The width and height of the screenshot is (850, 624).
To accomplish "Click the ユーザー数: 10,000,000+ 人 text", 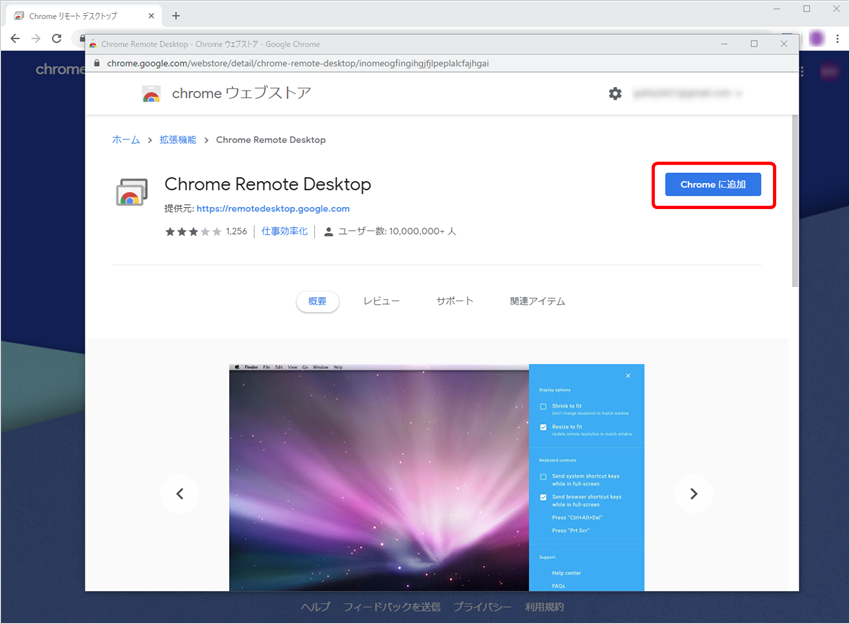I will click(x=397, y=231).
